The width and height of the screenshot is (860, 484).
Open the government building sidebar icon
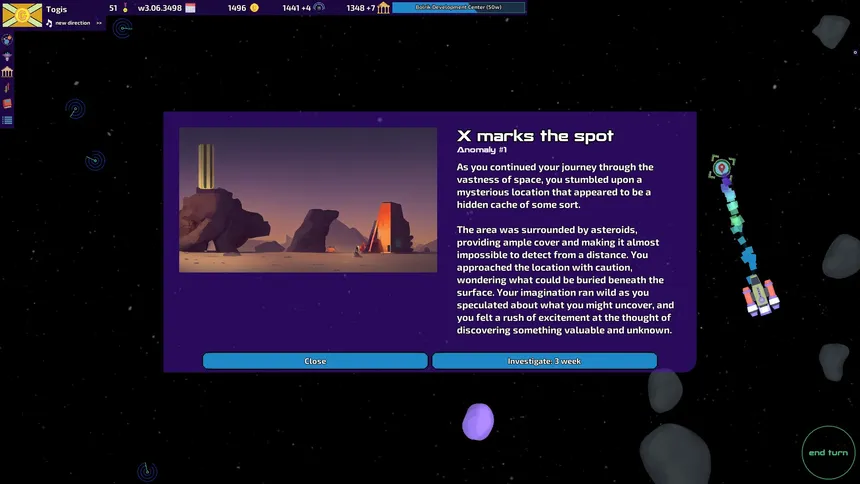tap(7, 72)
